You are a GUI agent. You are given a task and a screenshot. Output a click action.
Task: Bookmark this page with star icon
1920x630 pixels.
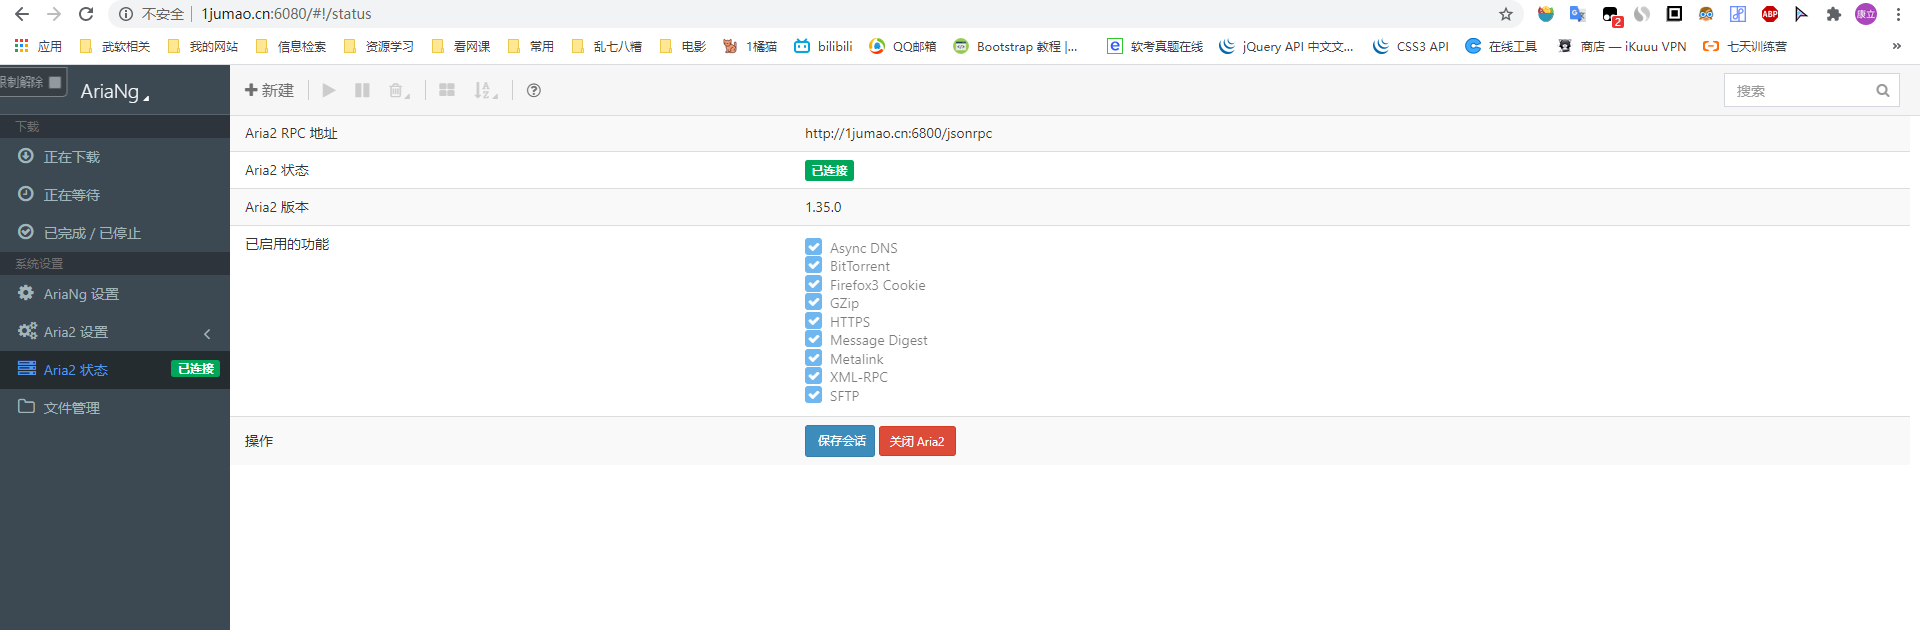[1506, 14]
